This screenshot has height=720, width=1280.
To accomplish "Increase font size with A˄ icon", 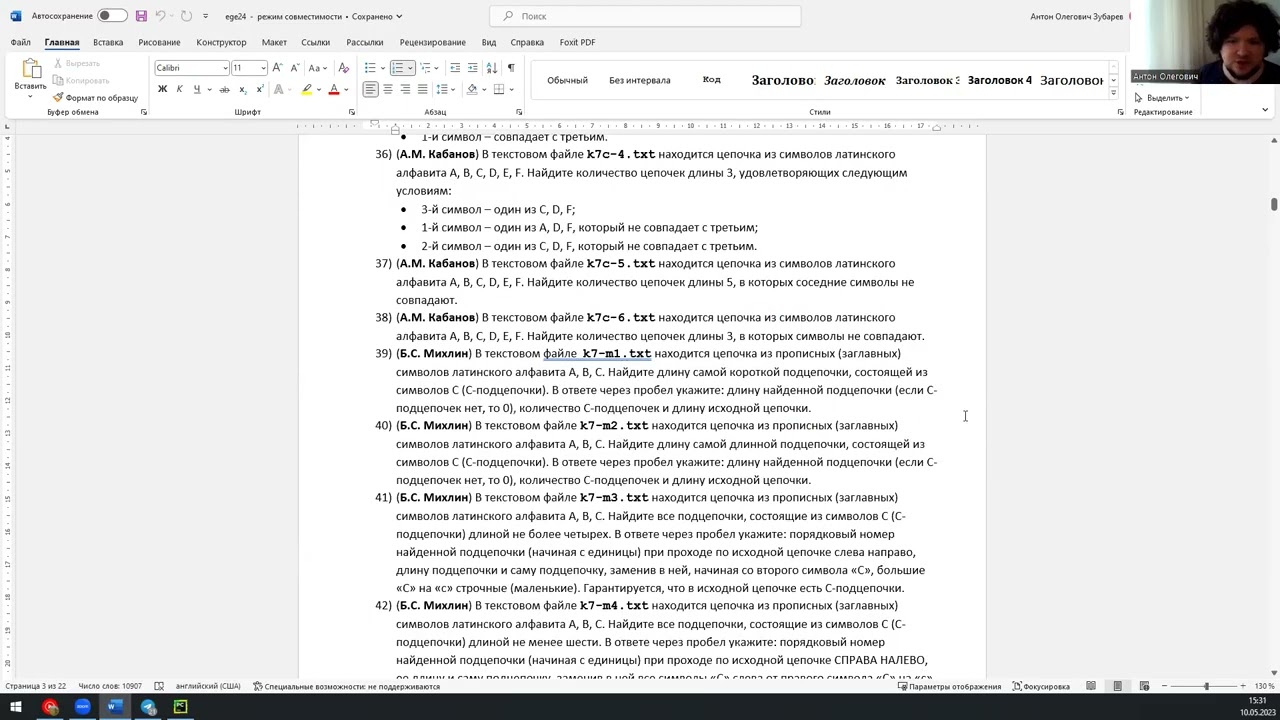I will click(x=277, y=68).
